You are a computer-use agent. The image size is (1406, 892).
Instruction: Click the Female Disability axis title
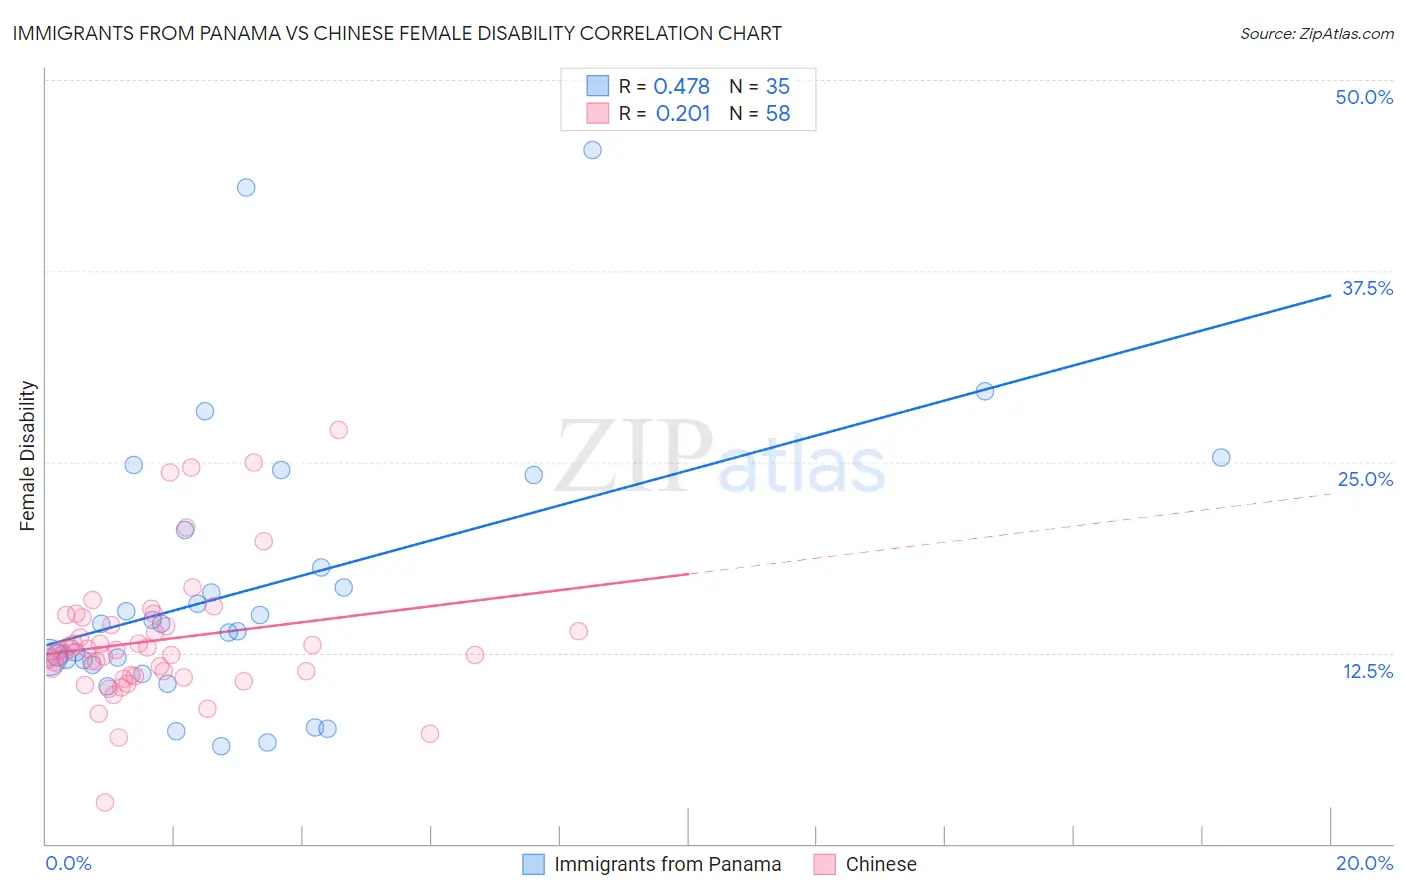[28, 455]
